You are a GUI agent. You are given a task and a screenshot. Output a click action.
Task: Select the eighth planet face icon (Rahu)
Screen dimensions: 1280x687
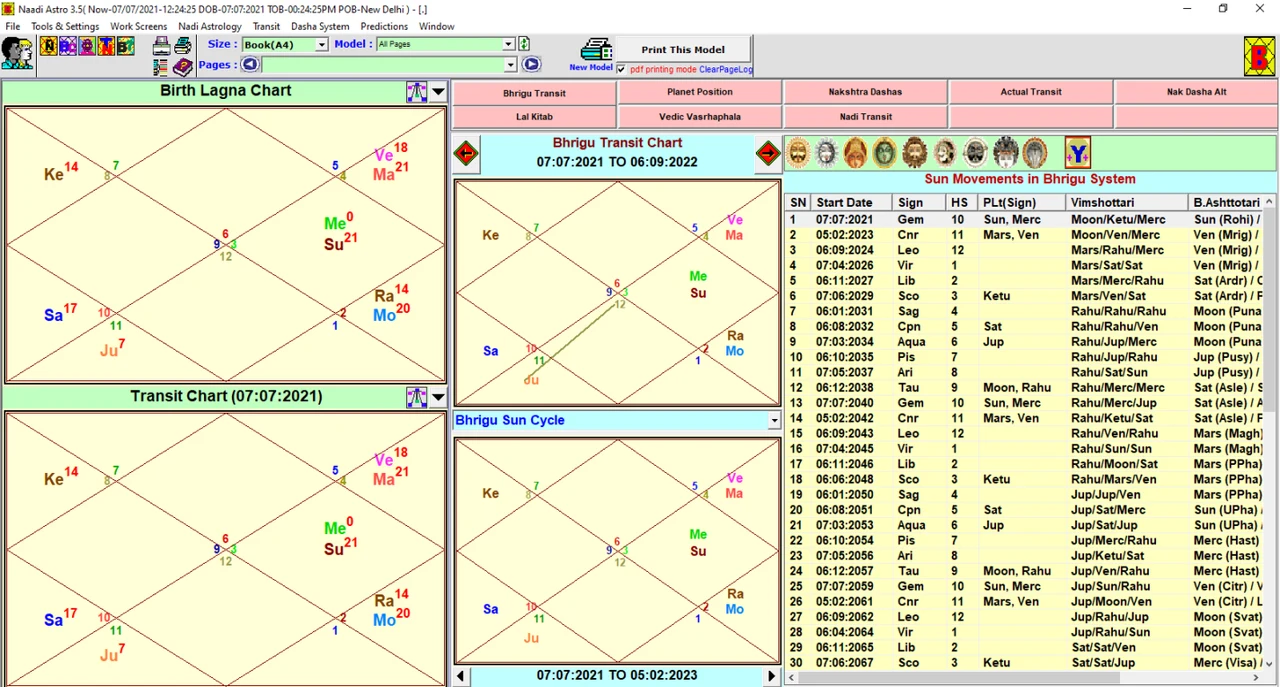point(1006,152)
